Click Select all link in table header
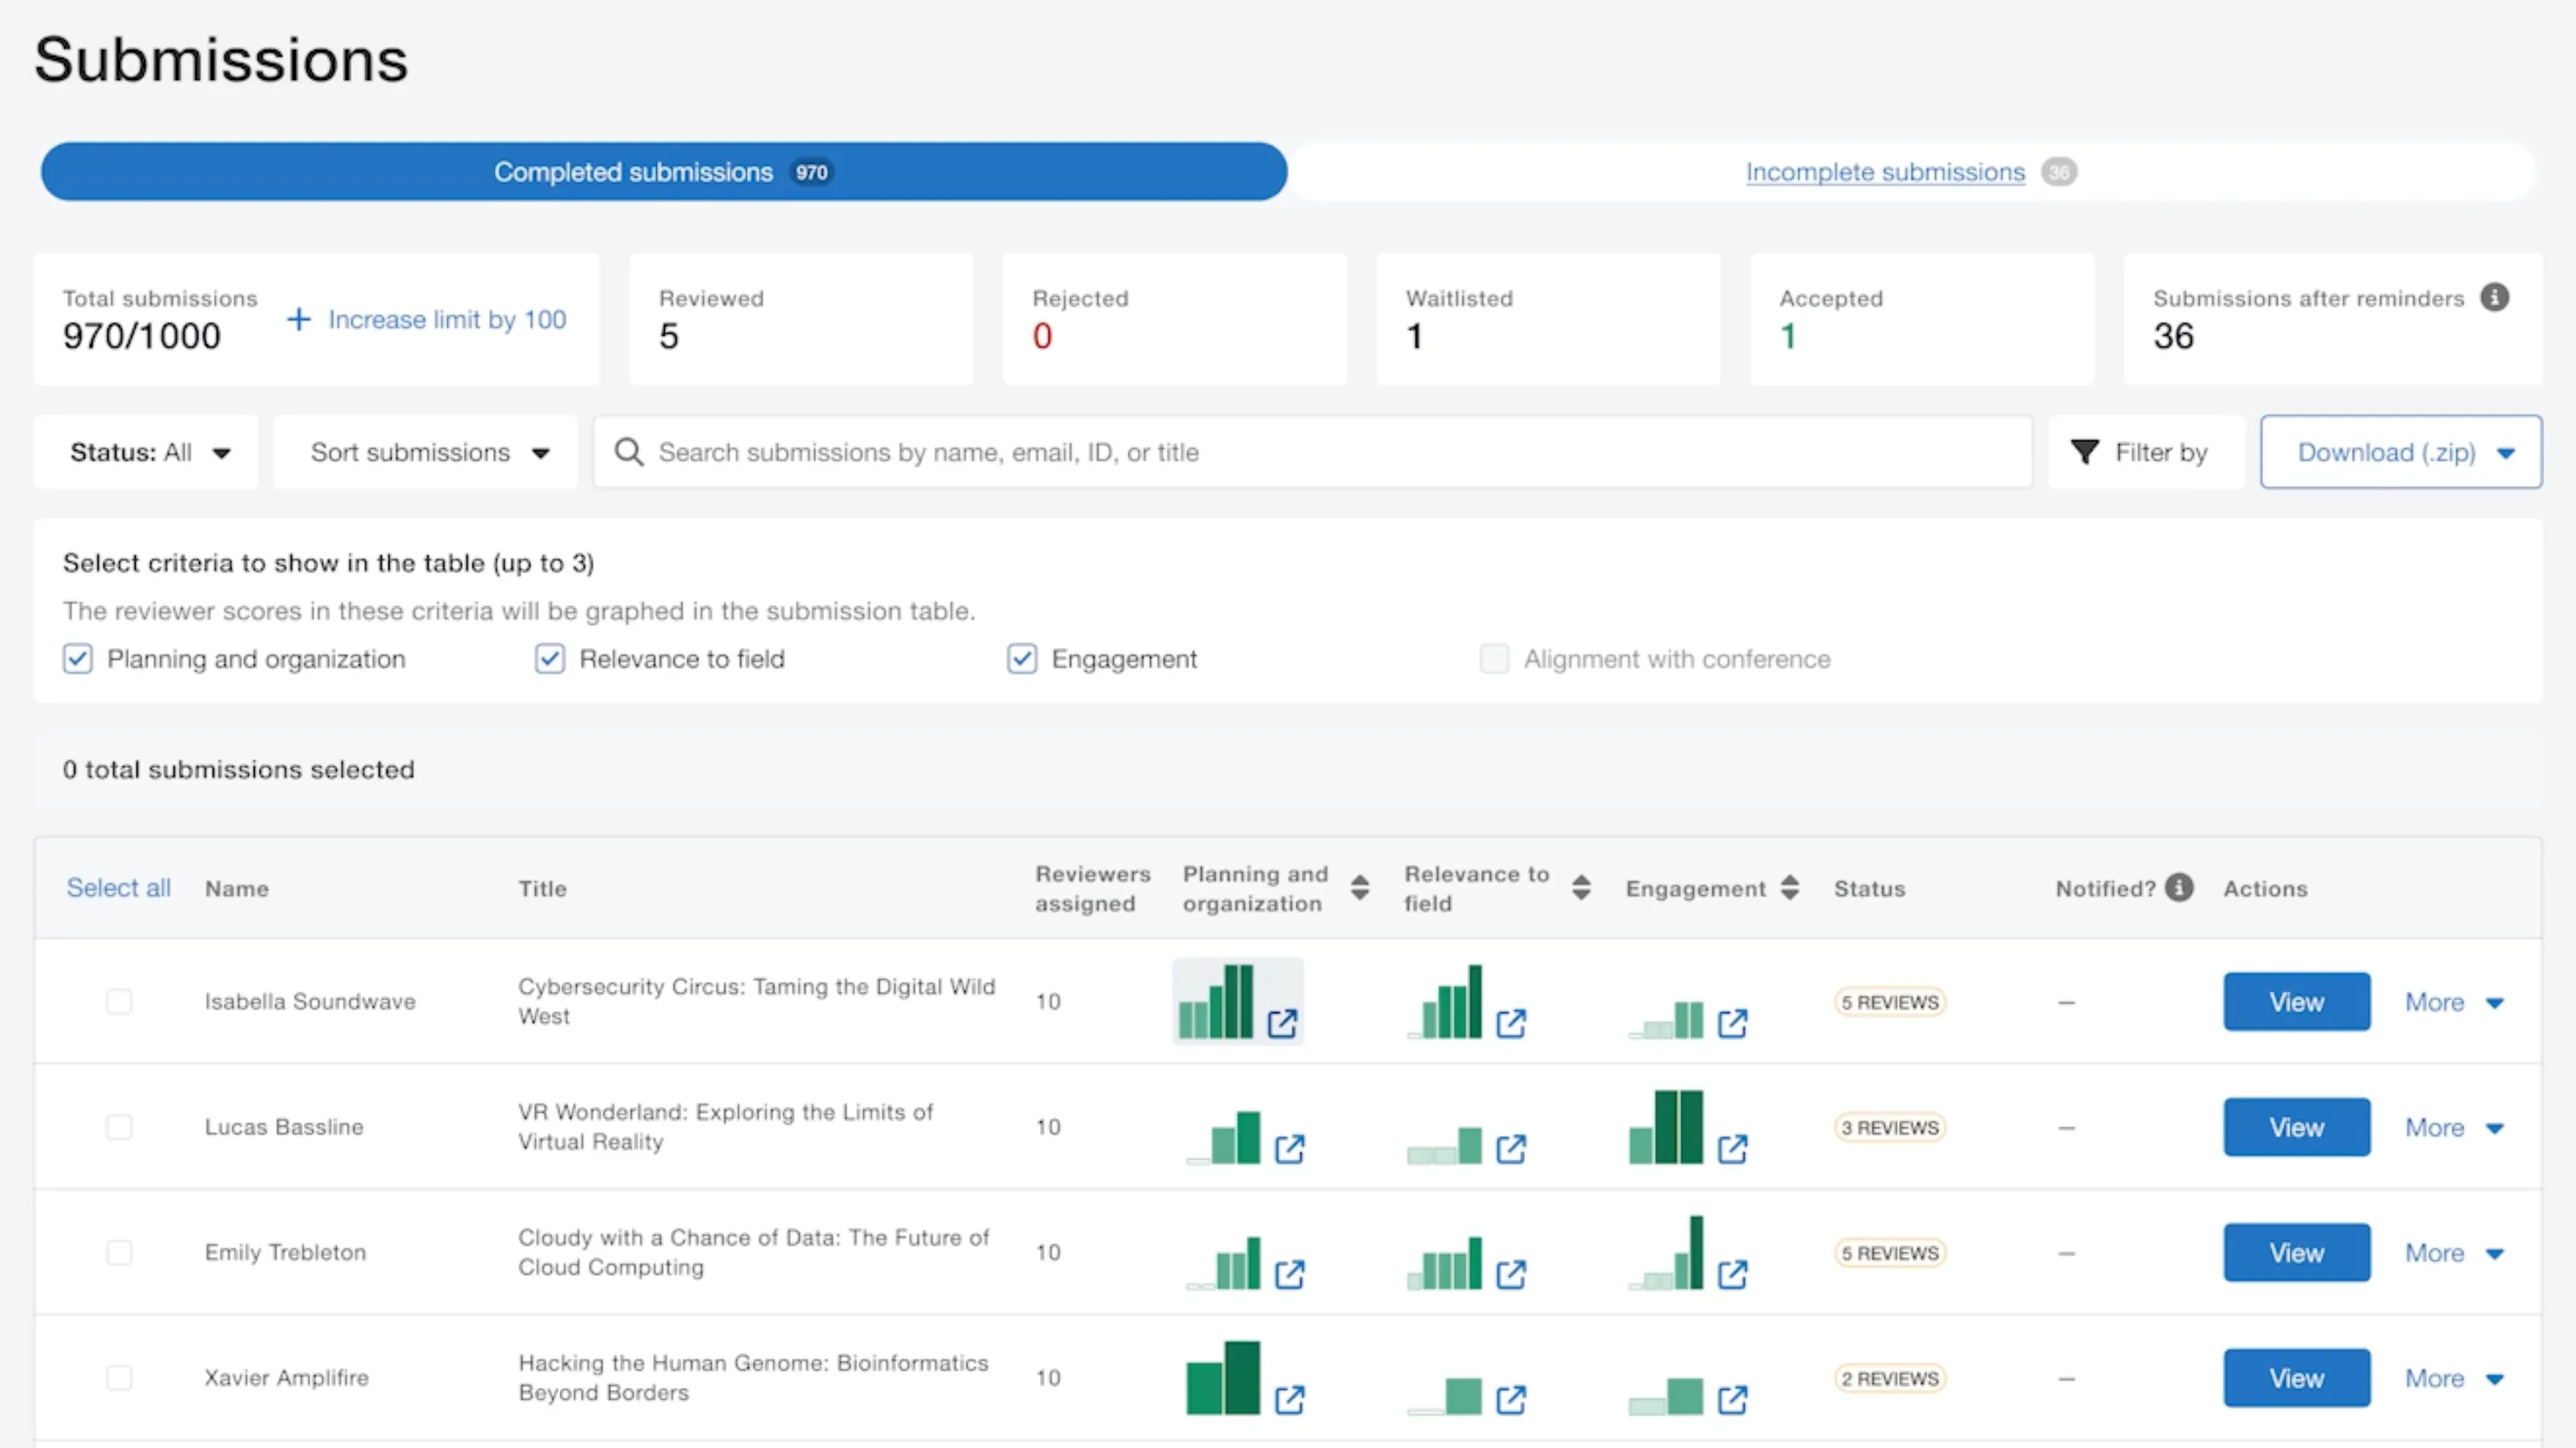This screenshot has width=2576, height=1448. pyautogui.click(x=119, y=888)
